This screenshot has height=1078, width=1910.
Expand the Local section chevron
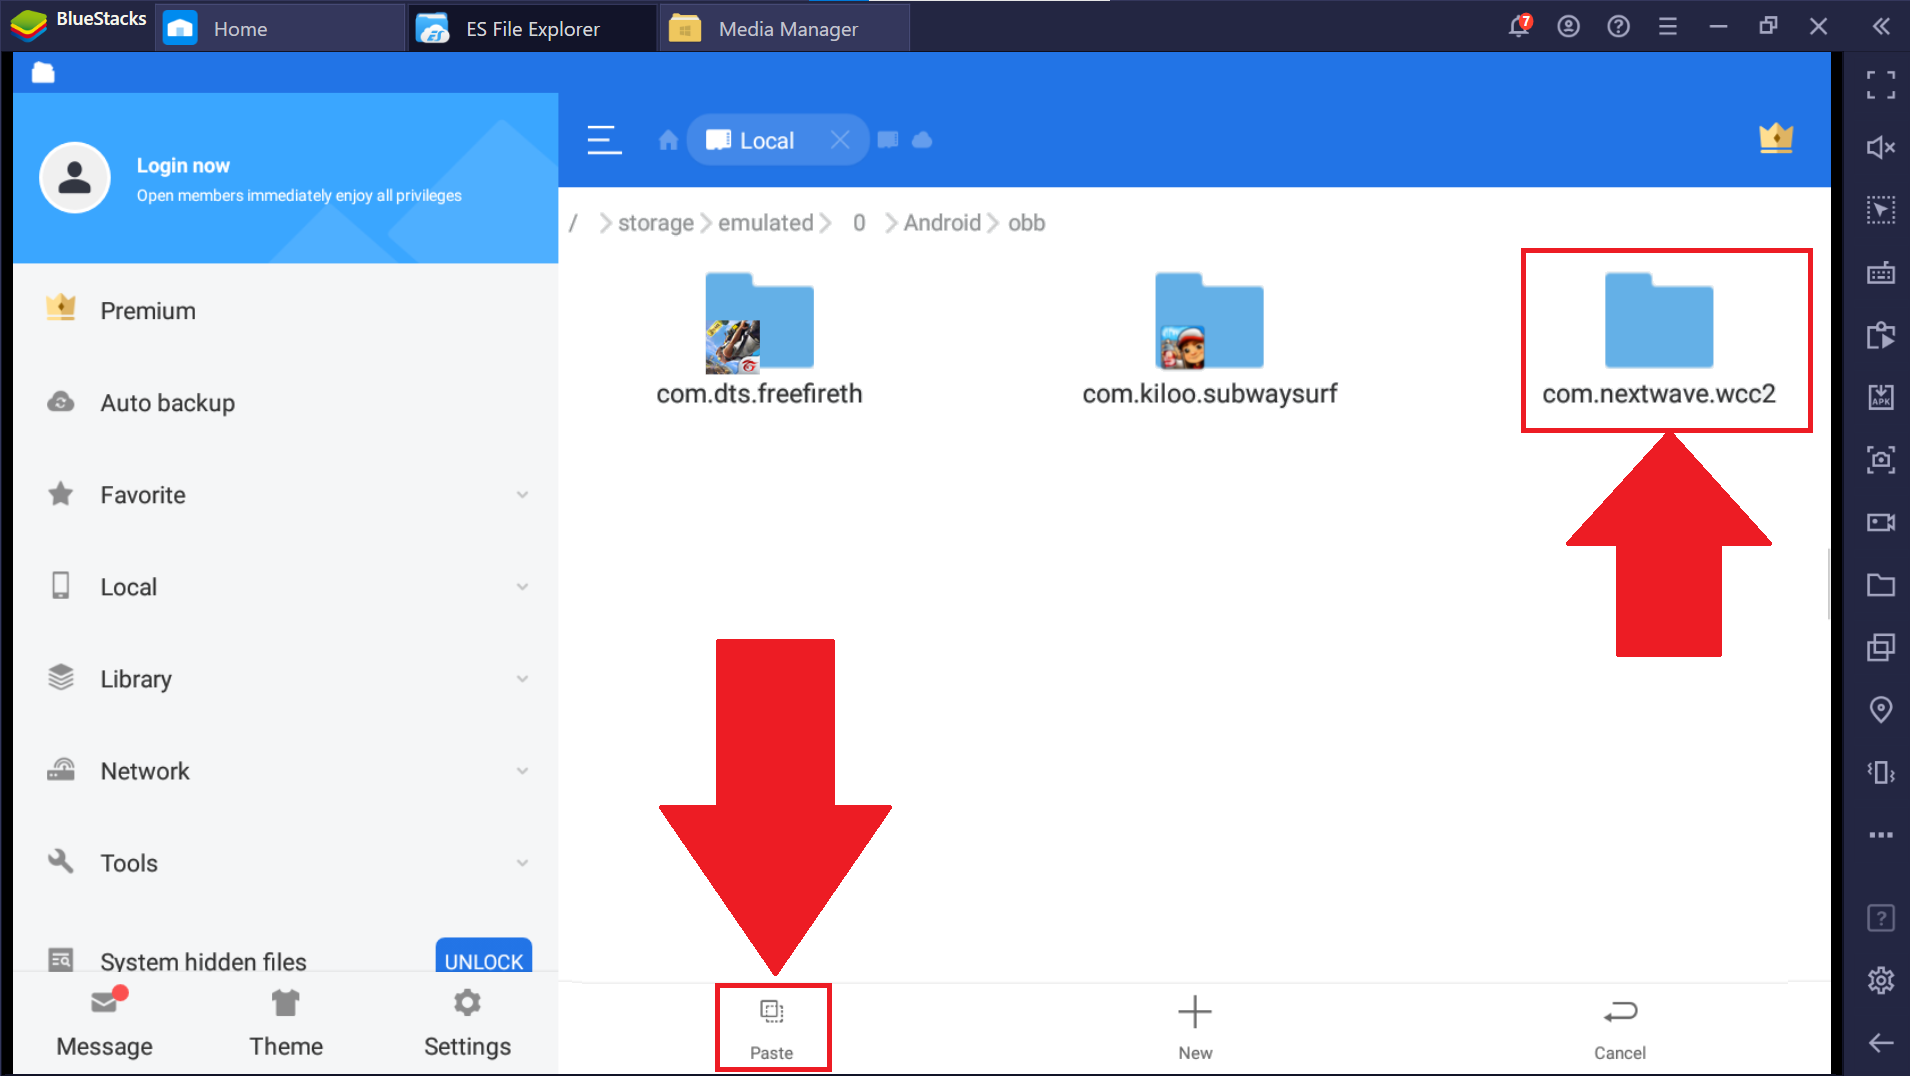(x=522, y=587)
